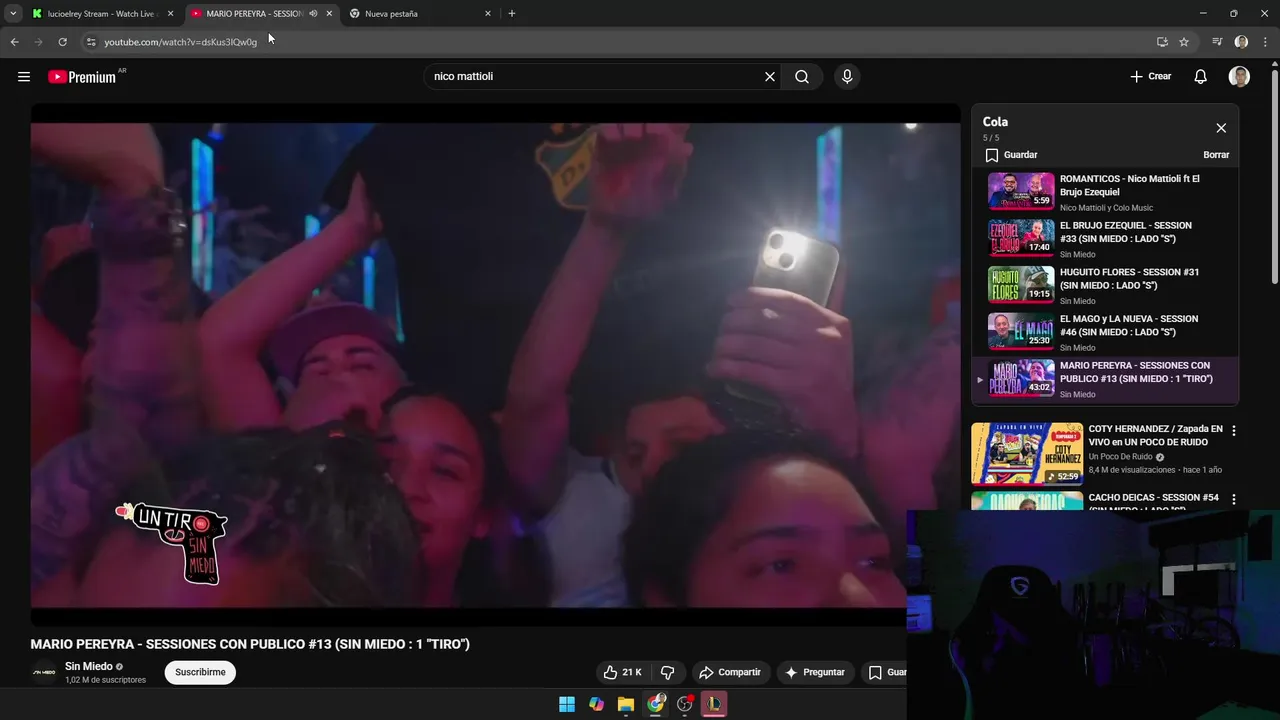Open YouTube notifications bell

click(1201, 76)
